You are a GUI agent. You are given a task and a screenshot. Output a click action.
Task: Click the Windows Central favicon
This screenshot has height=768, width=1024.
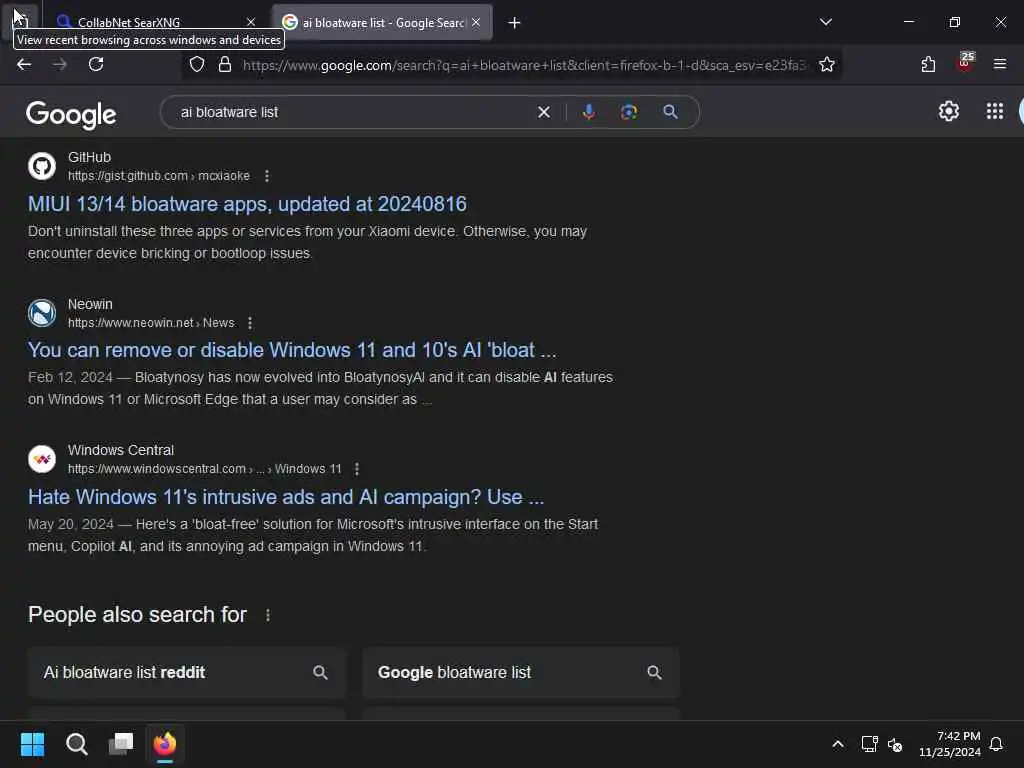pyautogui.click(x=42, y=459)
